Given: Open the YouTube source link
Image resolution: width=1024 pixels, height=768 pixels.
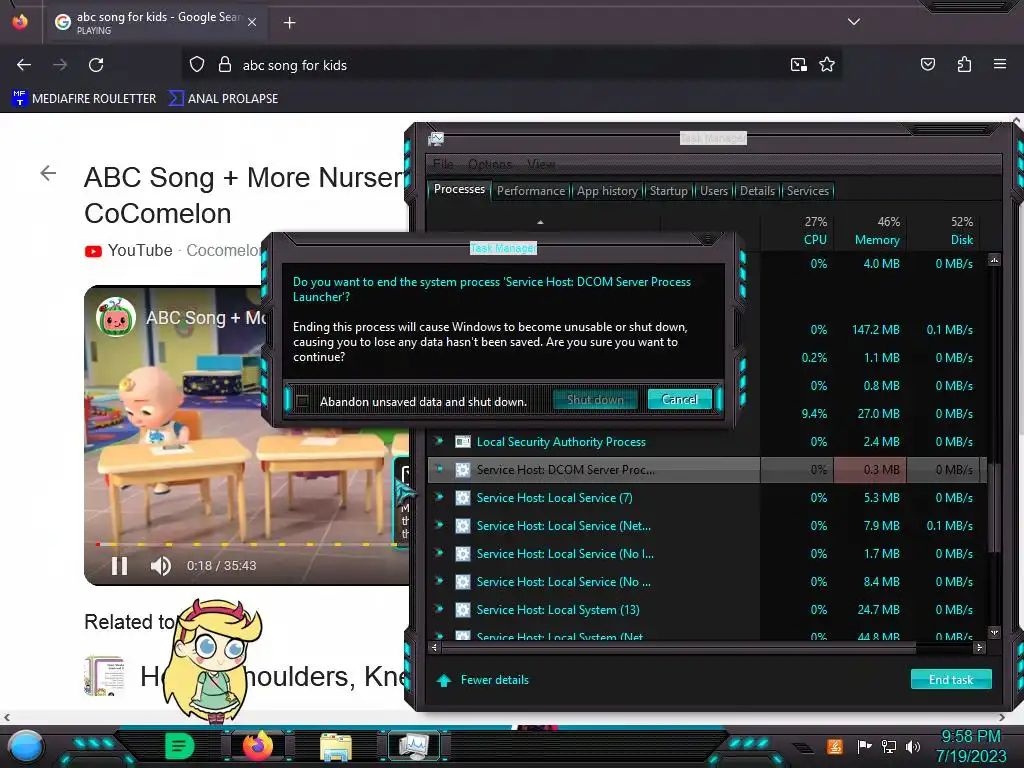Looking at the screenshot, I should (x=129, y=251).
